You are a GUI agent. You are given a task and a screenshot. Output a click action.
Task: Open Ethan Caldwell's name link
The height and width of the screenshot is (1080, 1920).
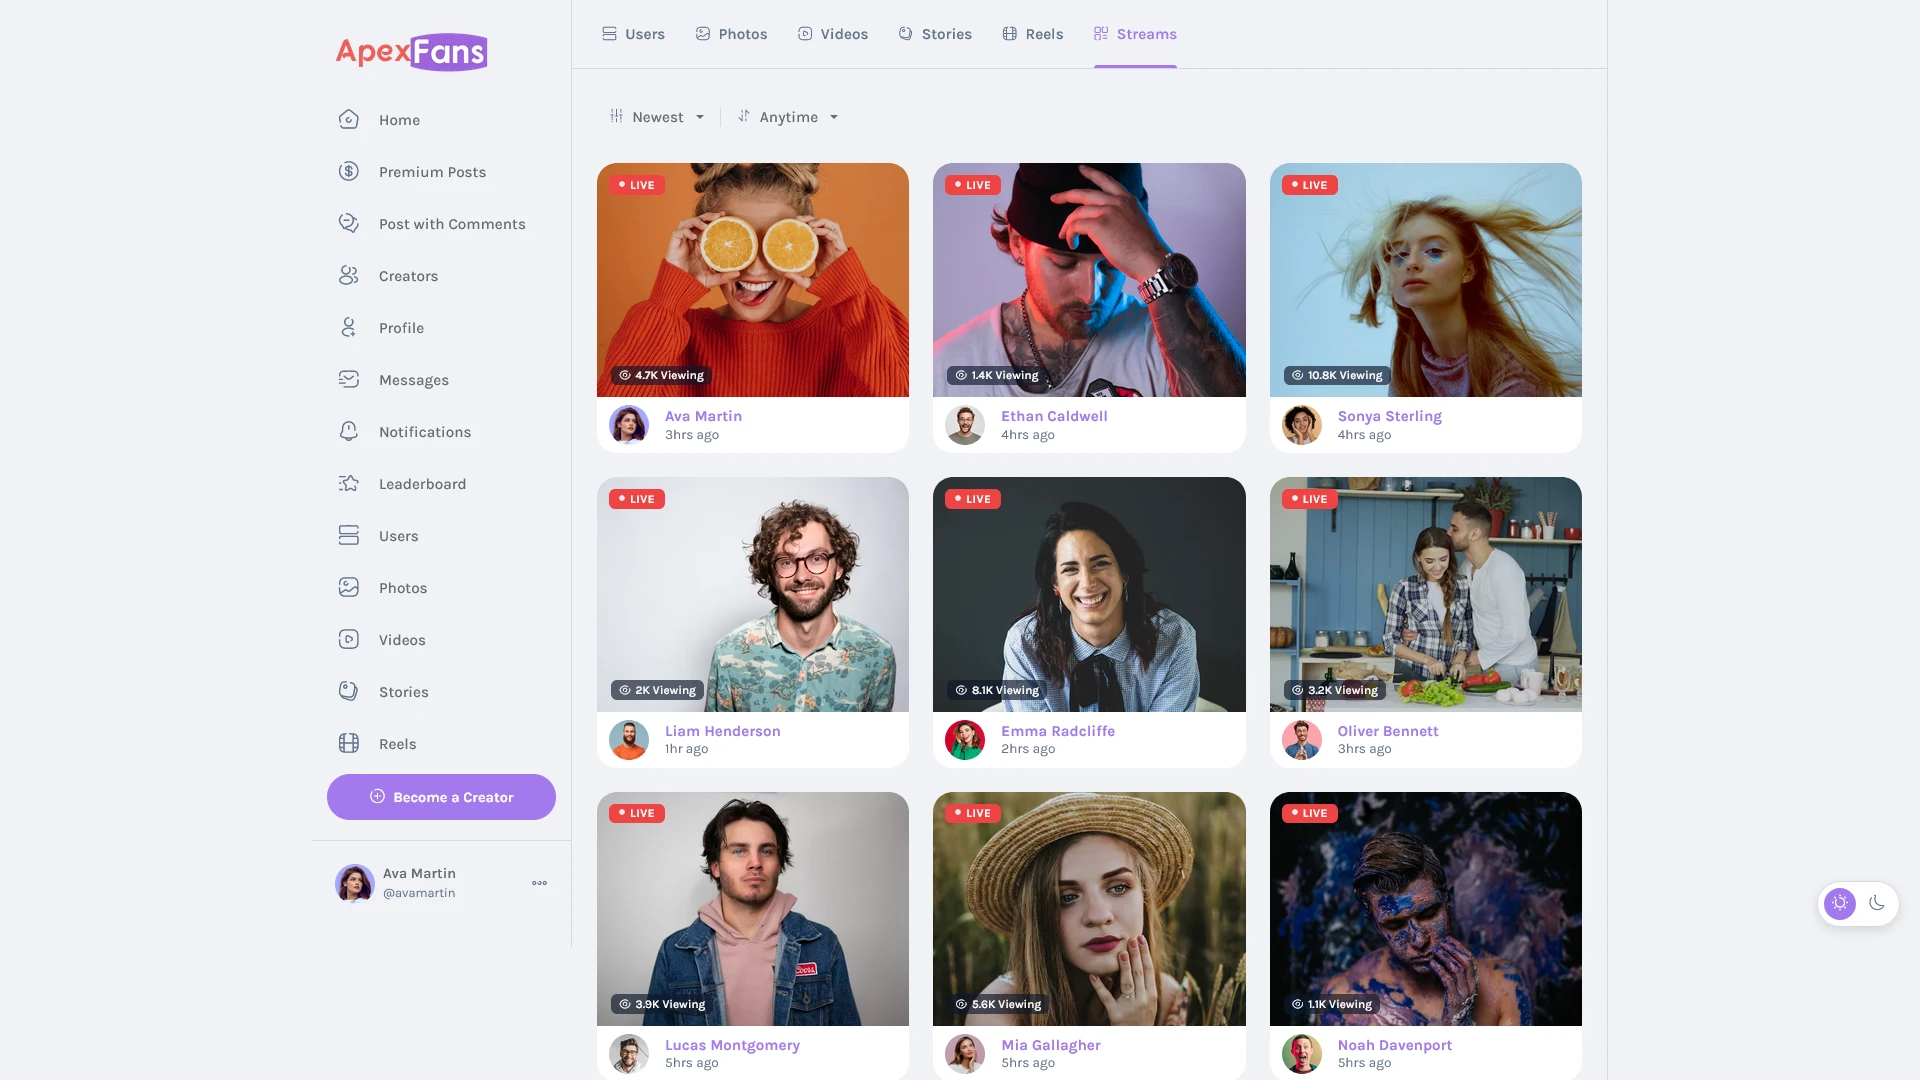point(1054,416)
